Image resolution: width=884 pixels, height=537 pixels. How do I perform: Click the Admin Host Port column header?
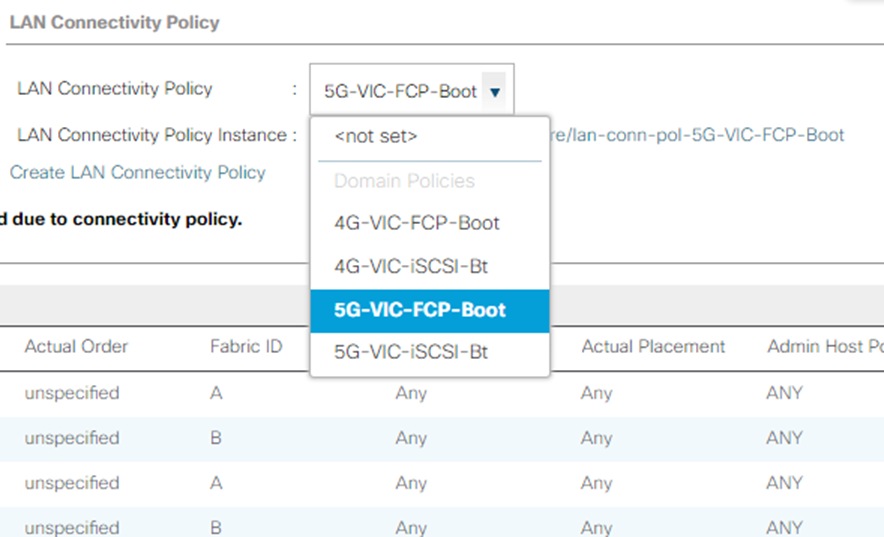[820, 347]
